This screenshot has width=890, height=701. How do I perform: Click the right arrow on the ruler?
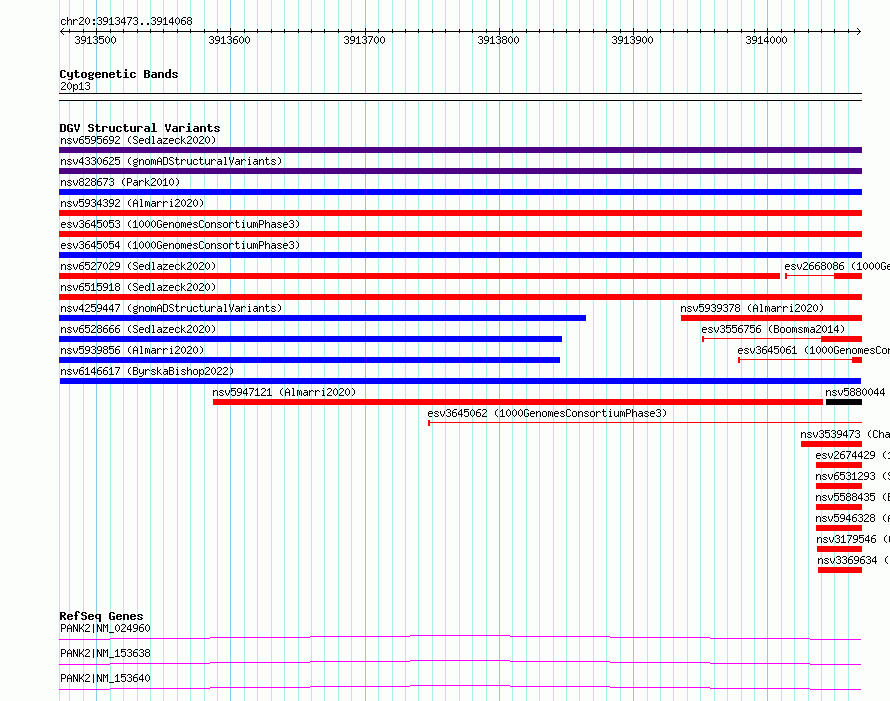coord(858,31)
